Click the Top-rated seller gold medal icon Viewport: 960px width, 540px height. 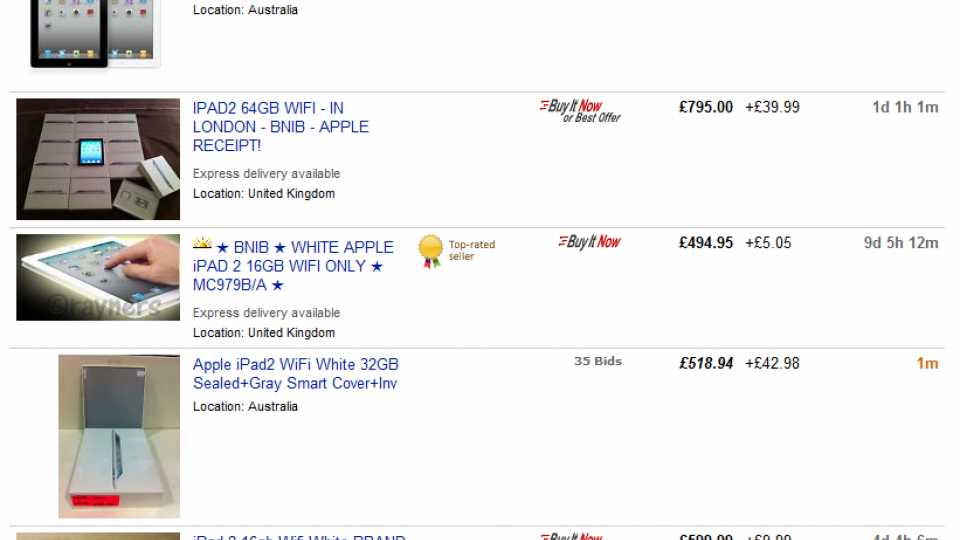pyautogui.click(x=430, y=251)
